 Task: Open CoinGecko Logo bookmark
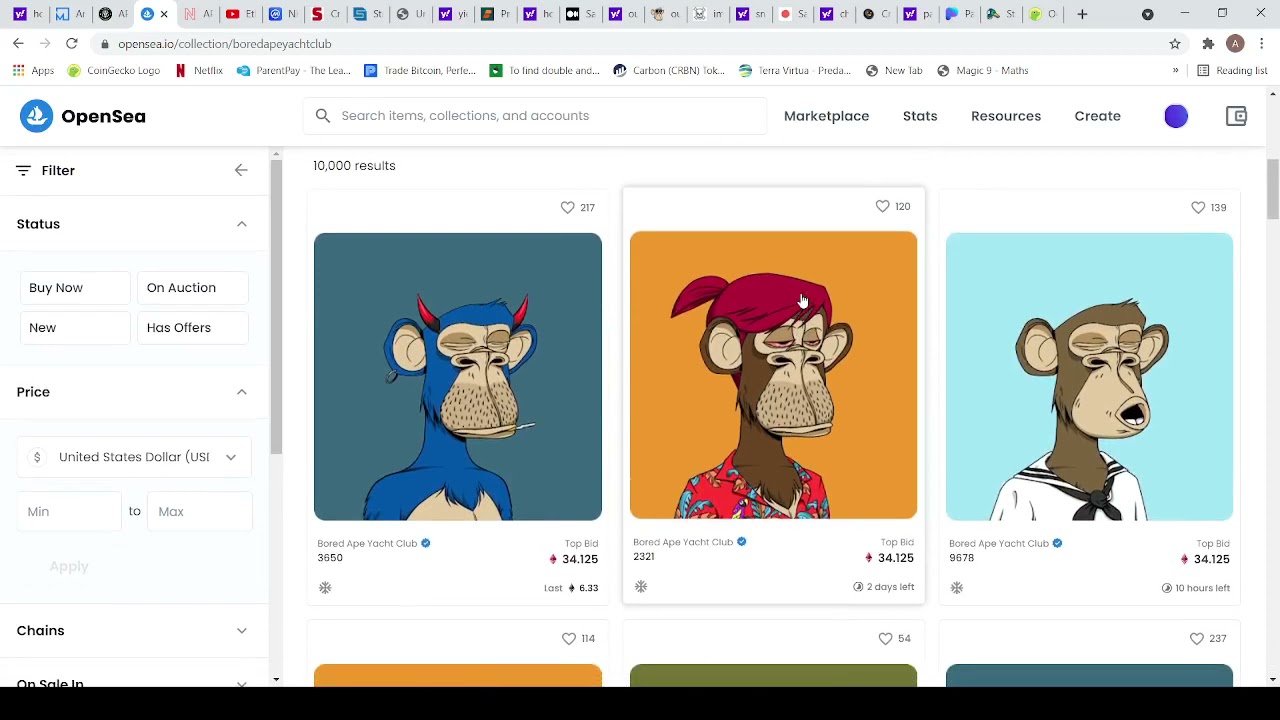click(113, 71)
